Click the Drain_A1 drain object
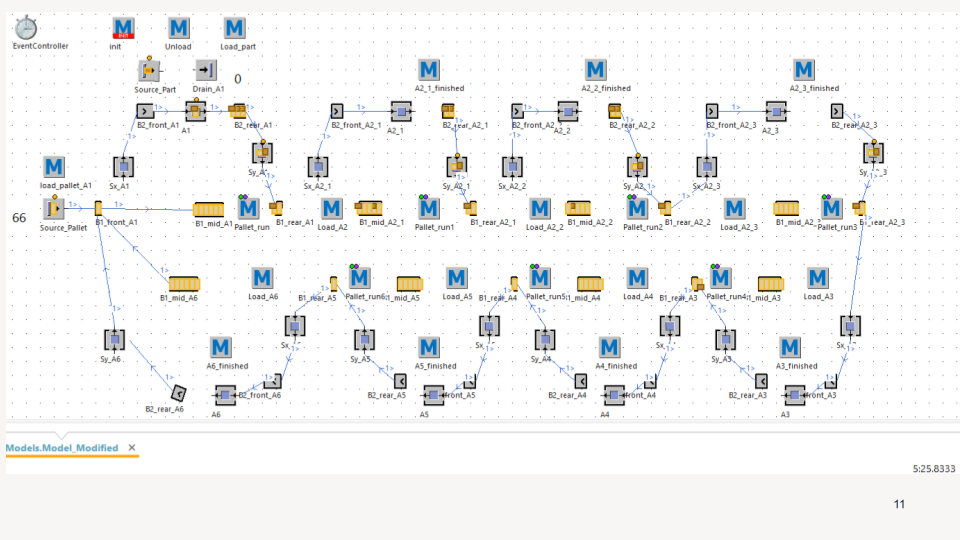Viewport: 960px width, 540px height. 206,70
